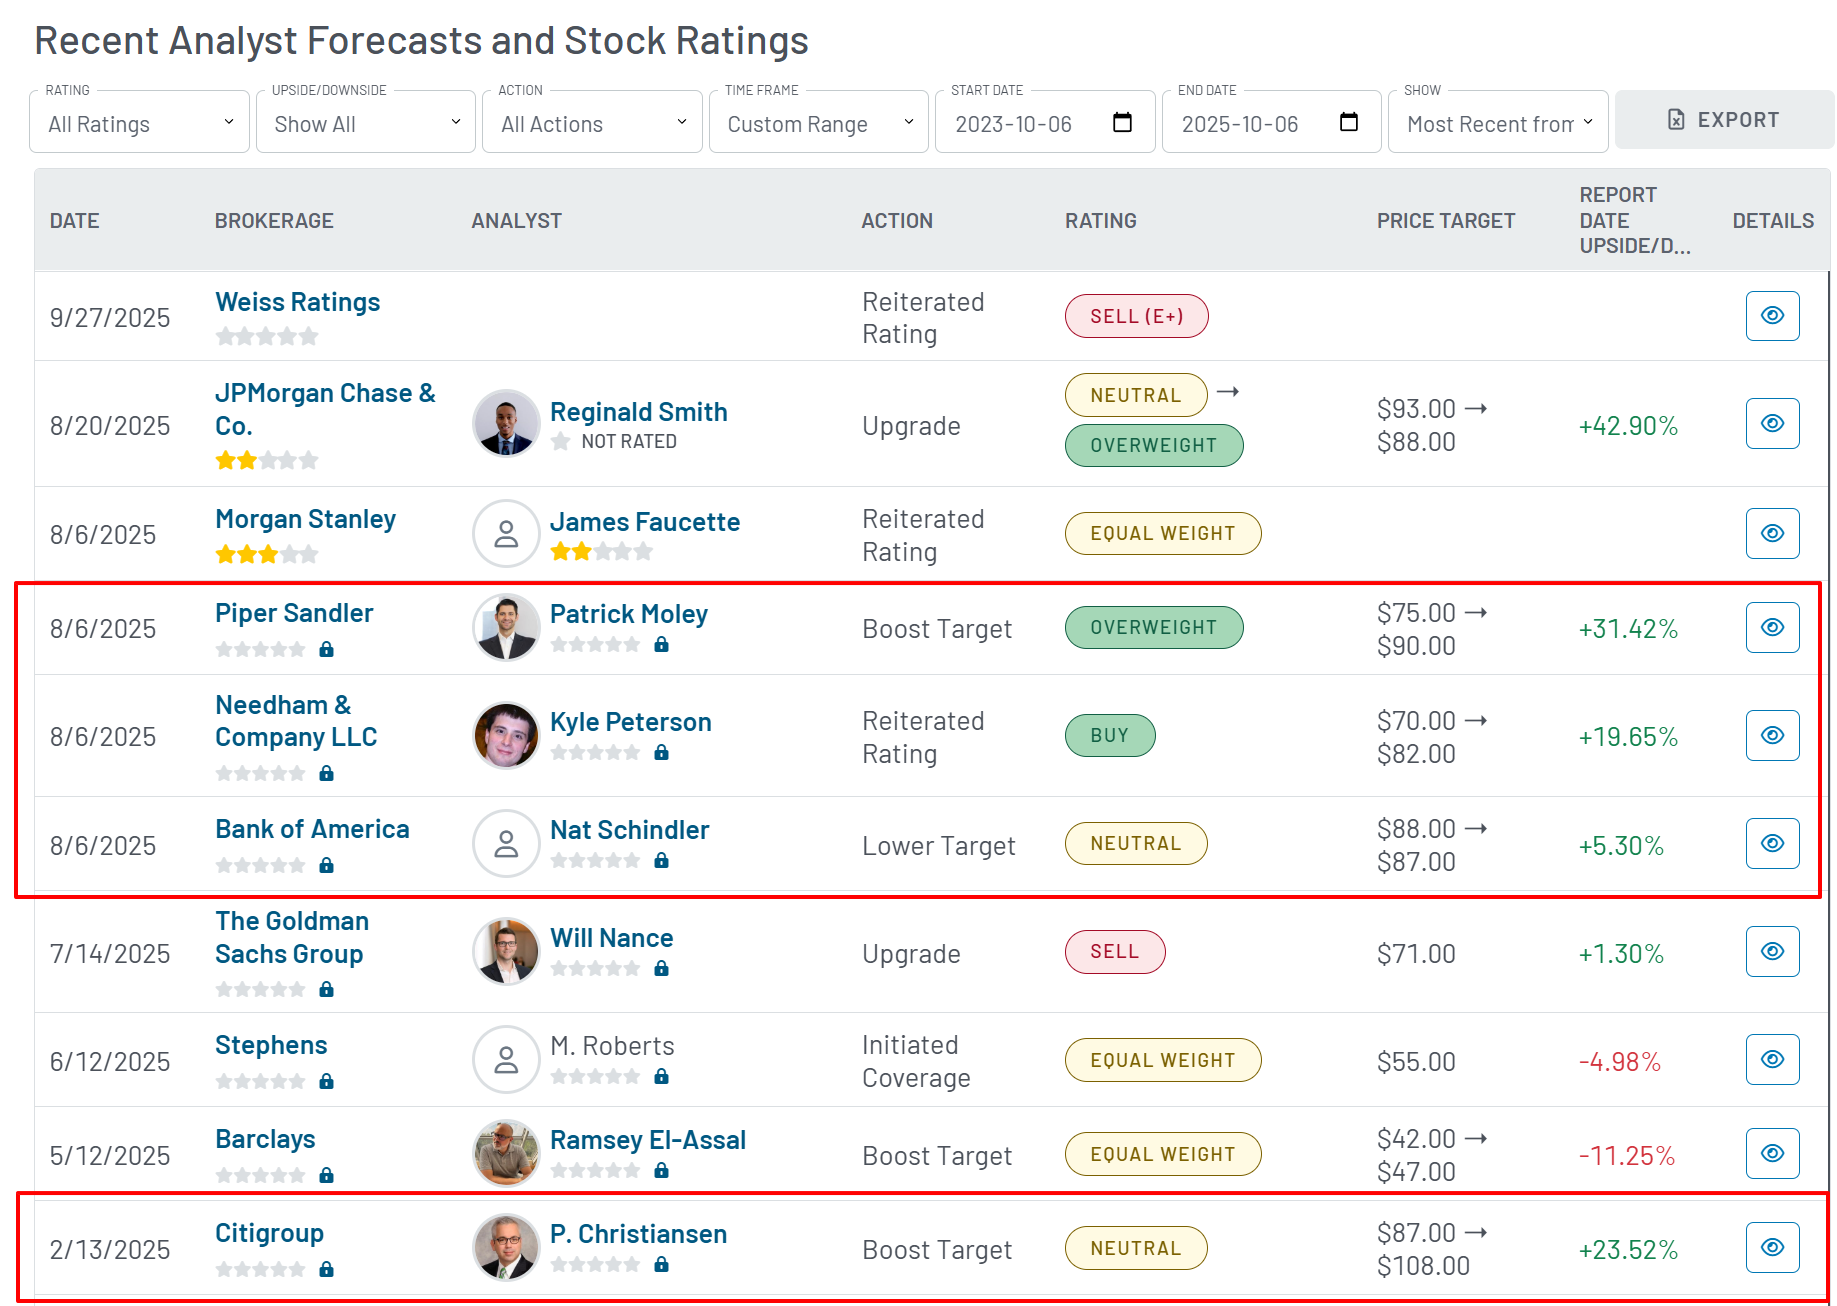
Task: Open Patrick Moley analyst link
Action: (x=629, y=614)
